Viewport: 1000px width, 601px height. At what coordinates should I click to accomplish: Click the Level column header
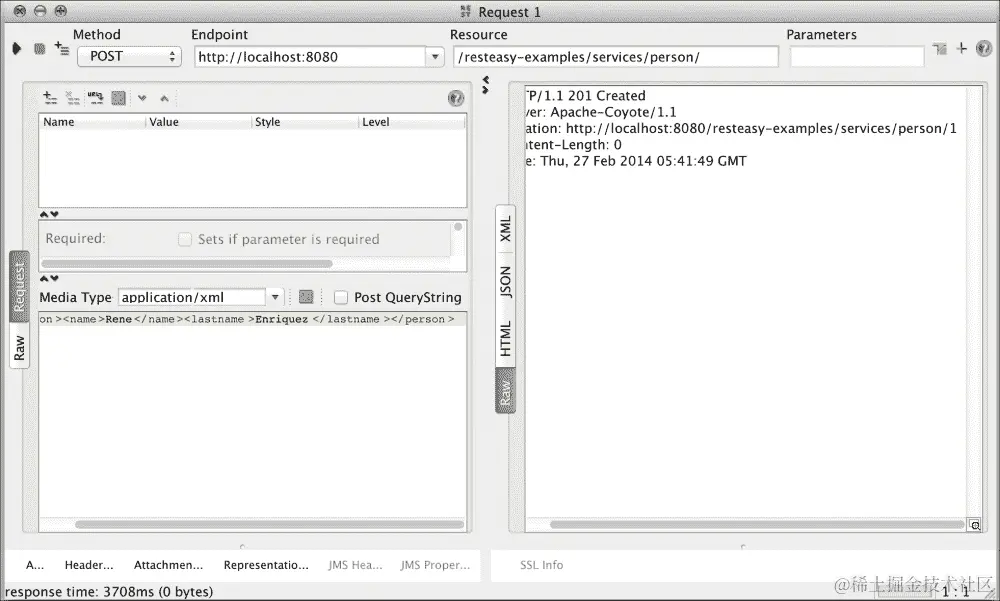[x=412, y=122]
